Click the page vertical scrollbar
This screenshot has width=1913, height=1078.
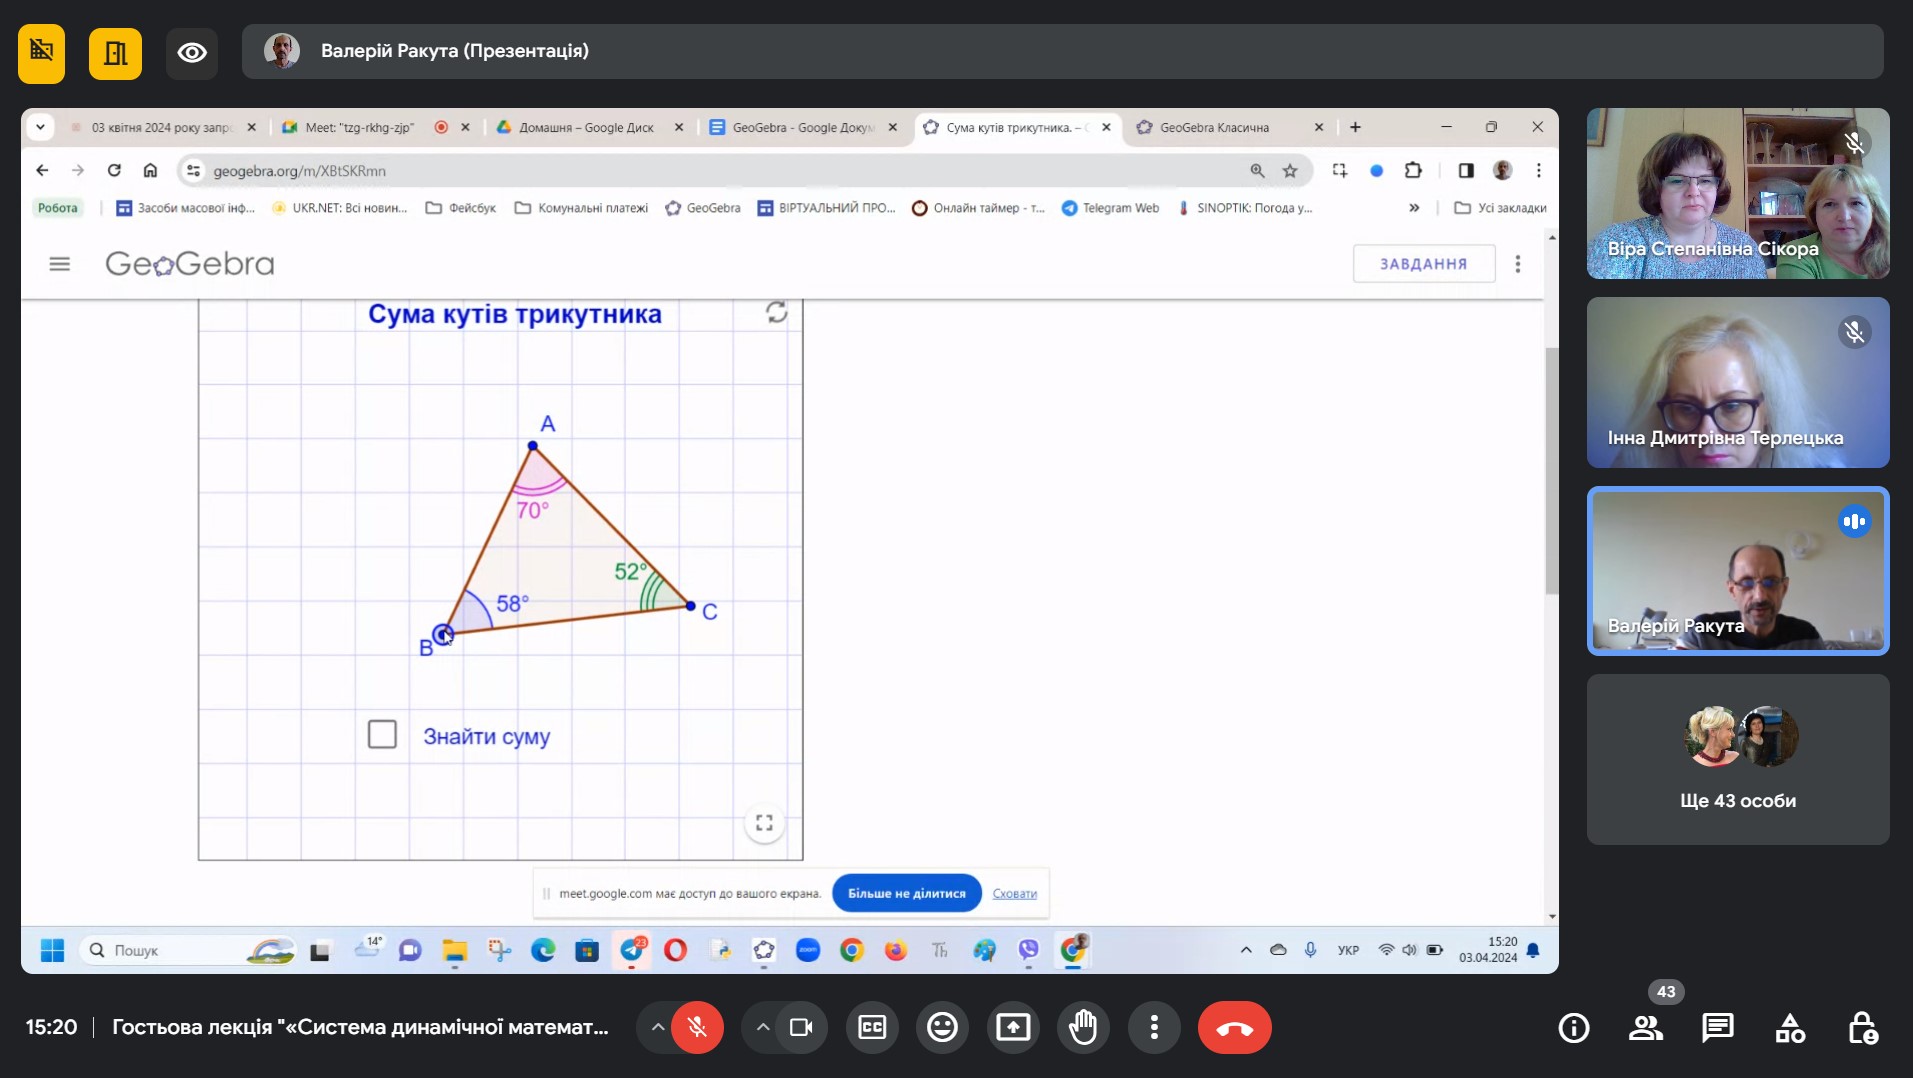[x=1551, y=470]
